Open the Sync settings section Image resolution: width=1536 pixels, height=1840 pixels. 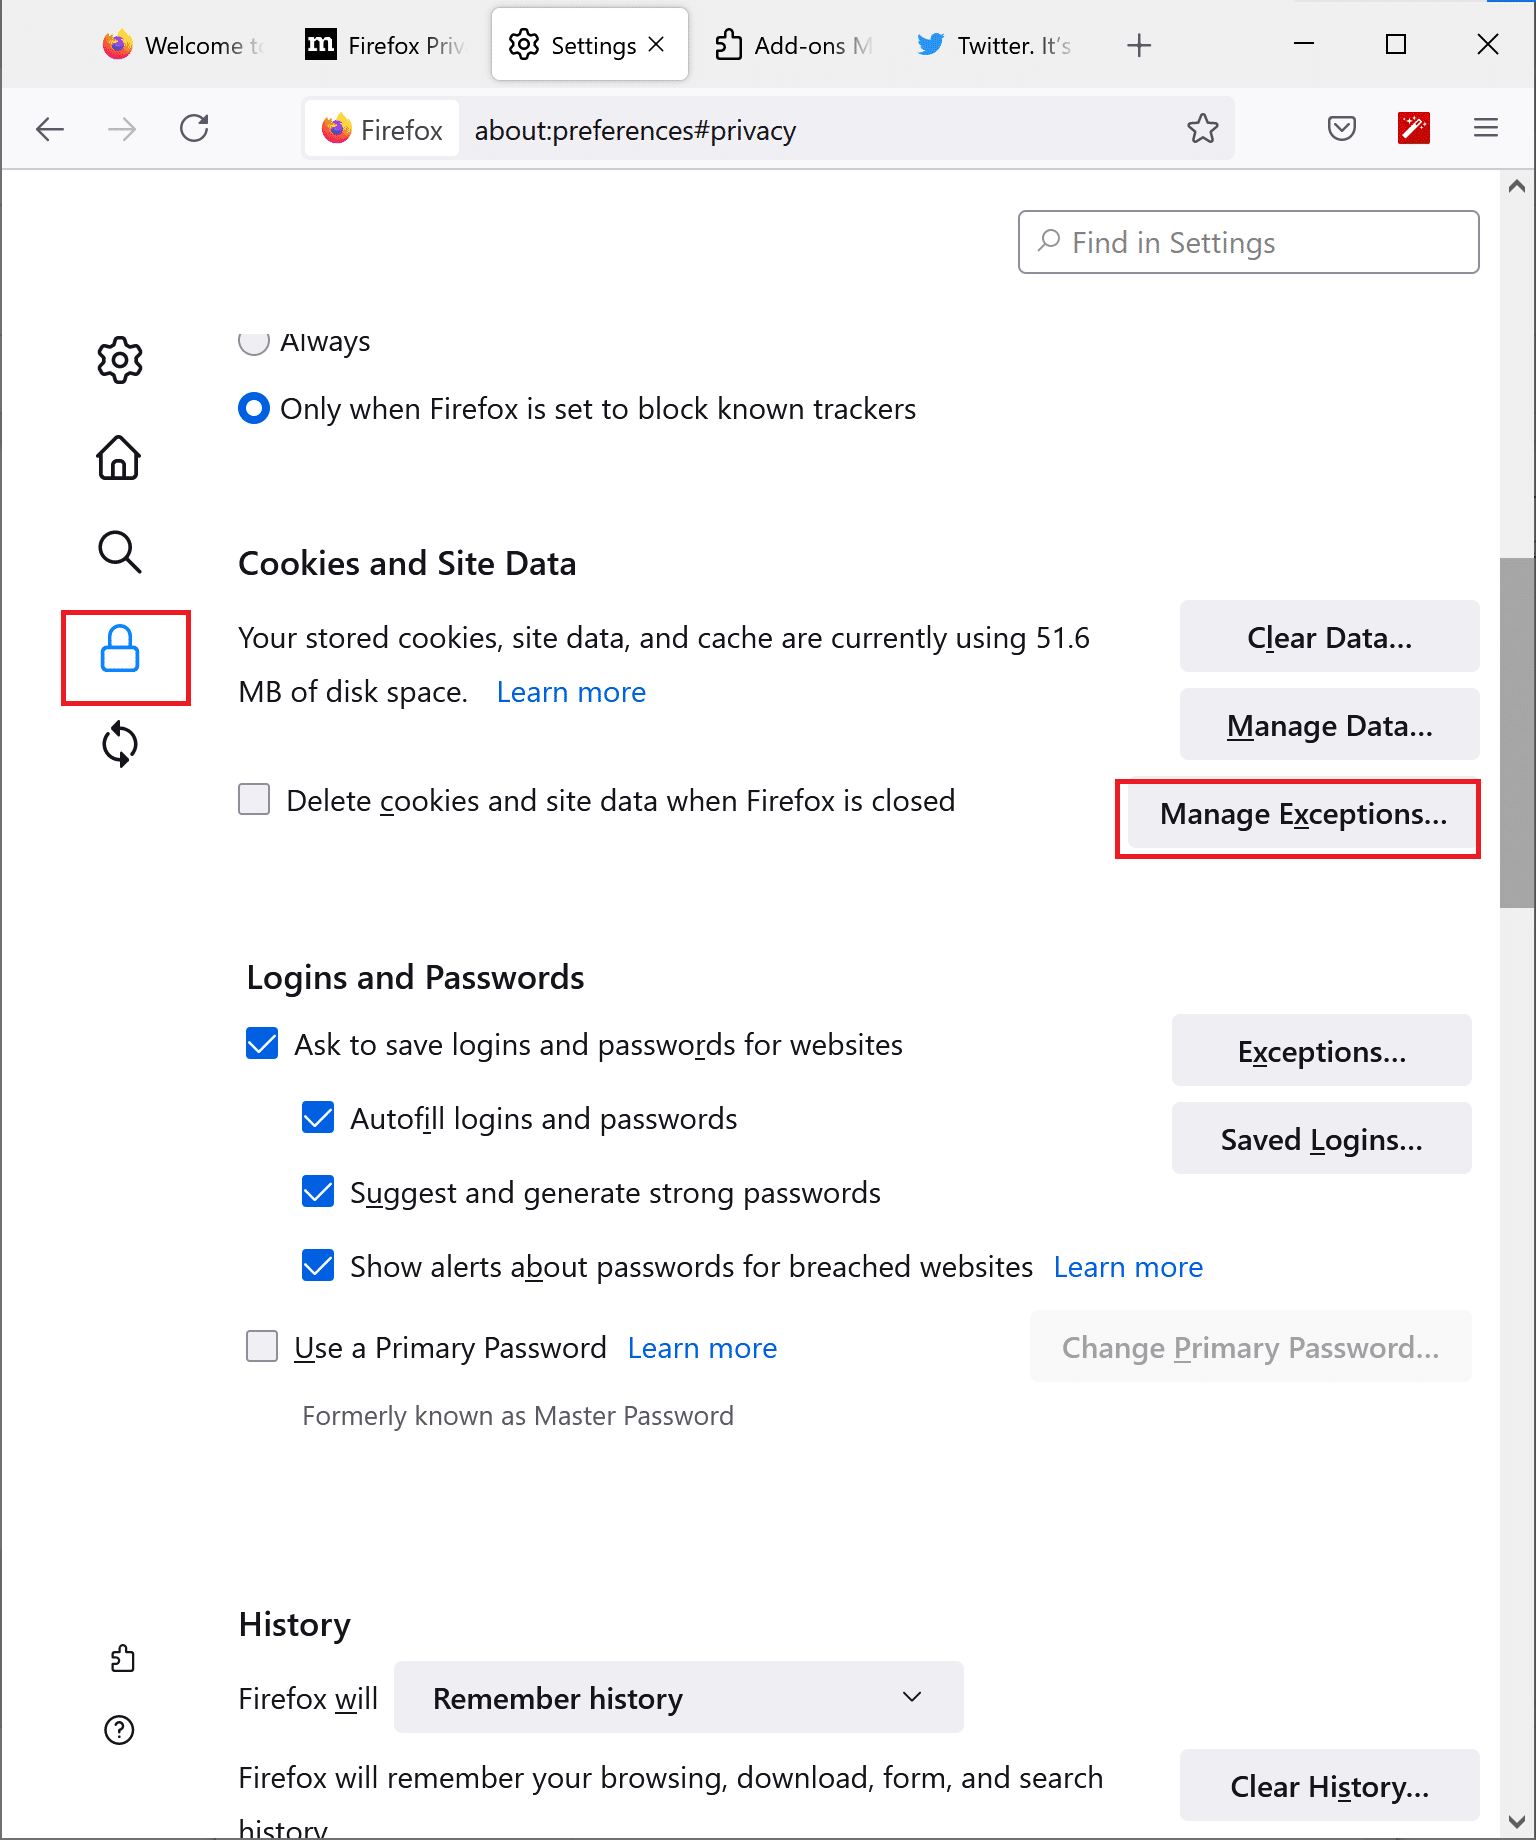click(119, 744)
